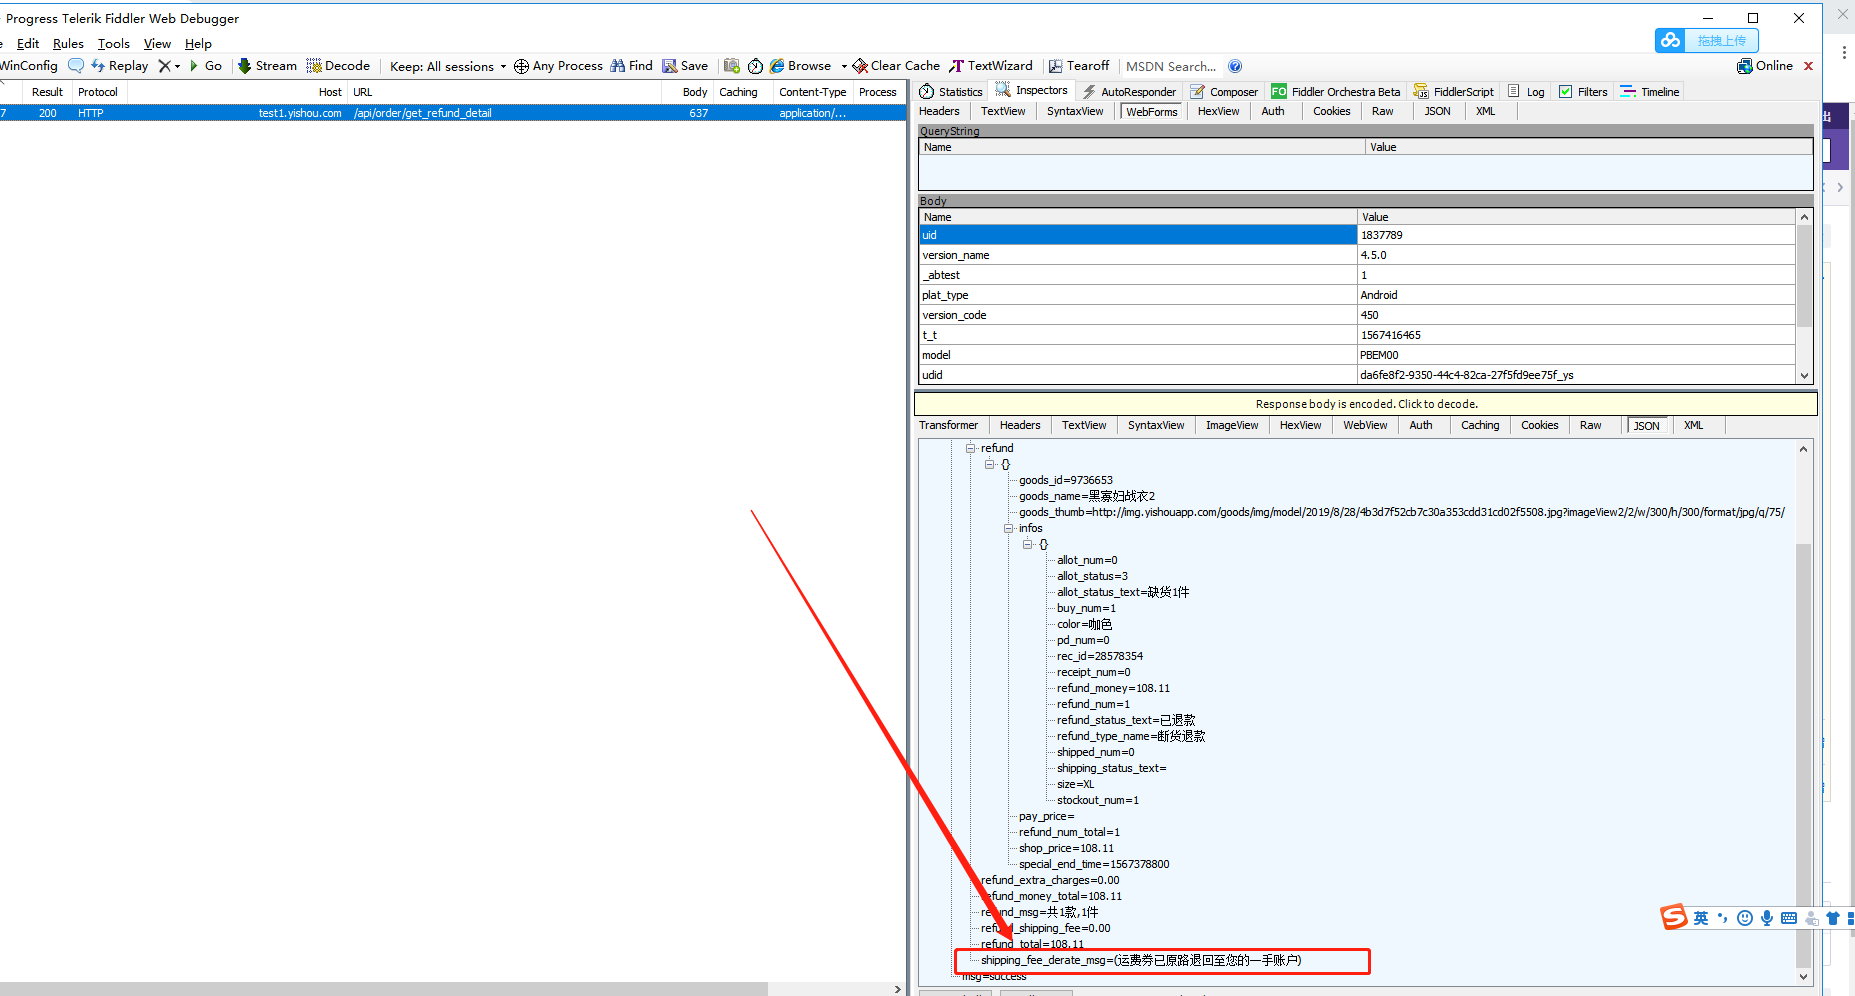Screen dimensions: 1855x996
Task: Select Any Process target picker
Action: (x=558, y=66)
